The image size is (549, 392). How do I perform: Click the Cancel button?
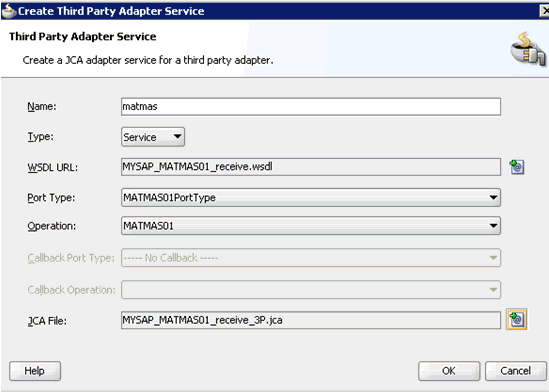coord(515,371)
